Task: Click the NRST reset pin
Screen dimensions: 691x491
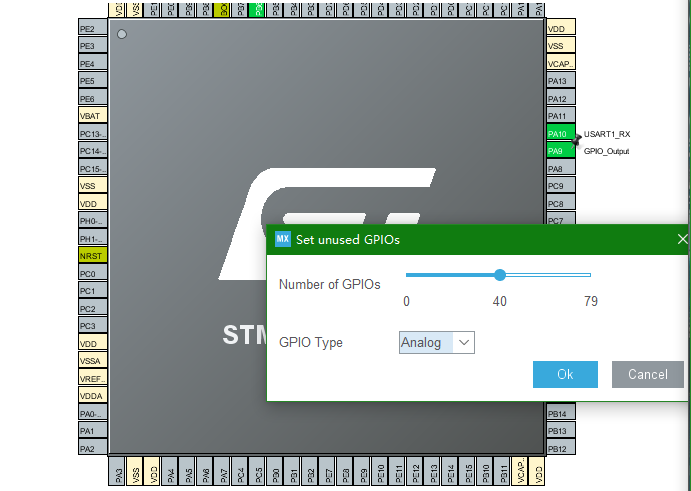Action: tap(93, 255)
